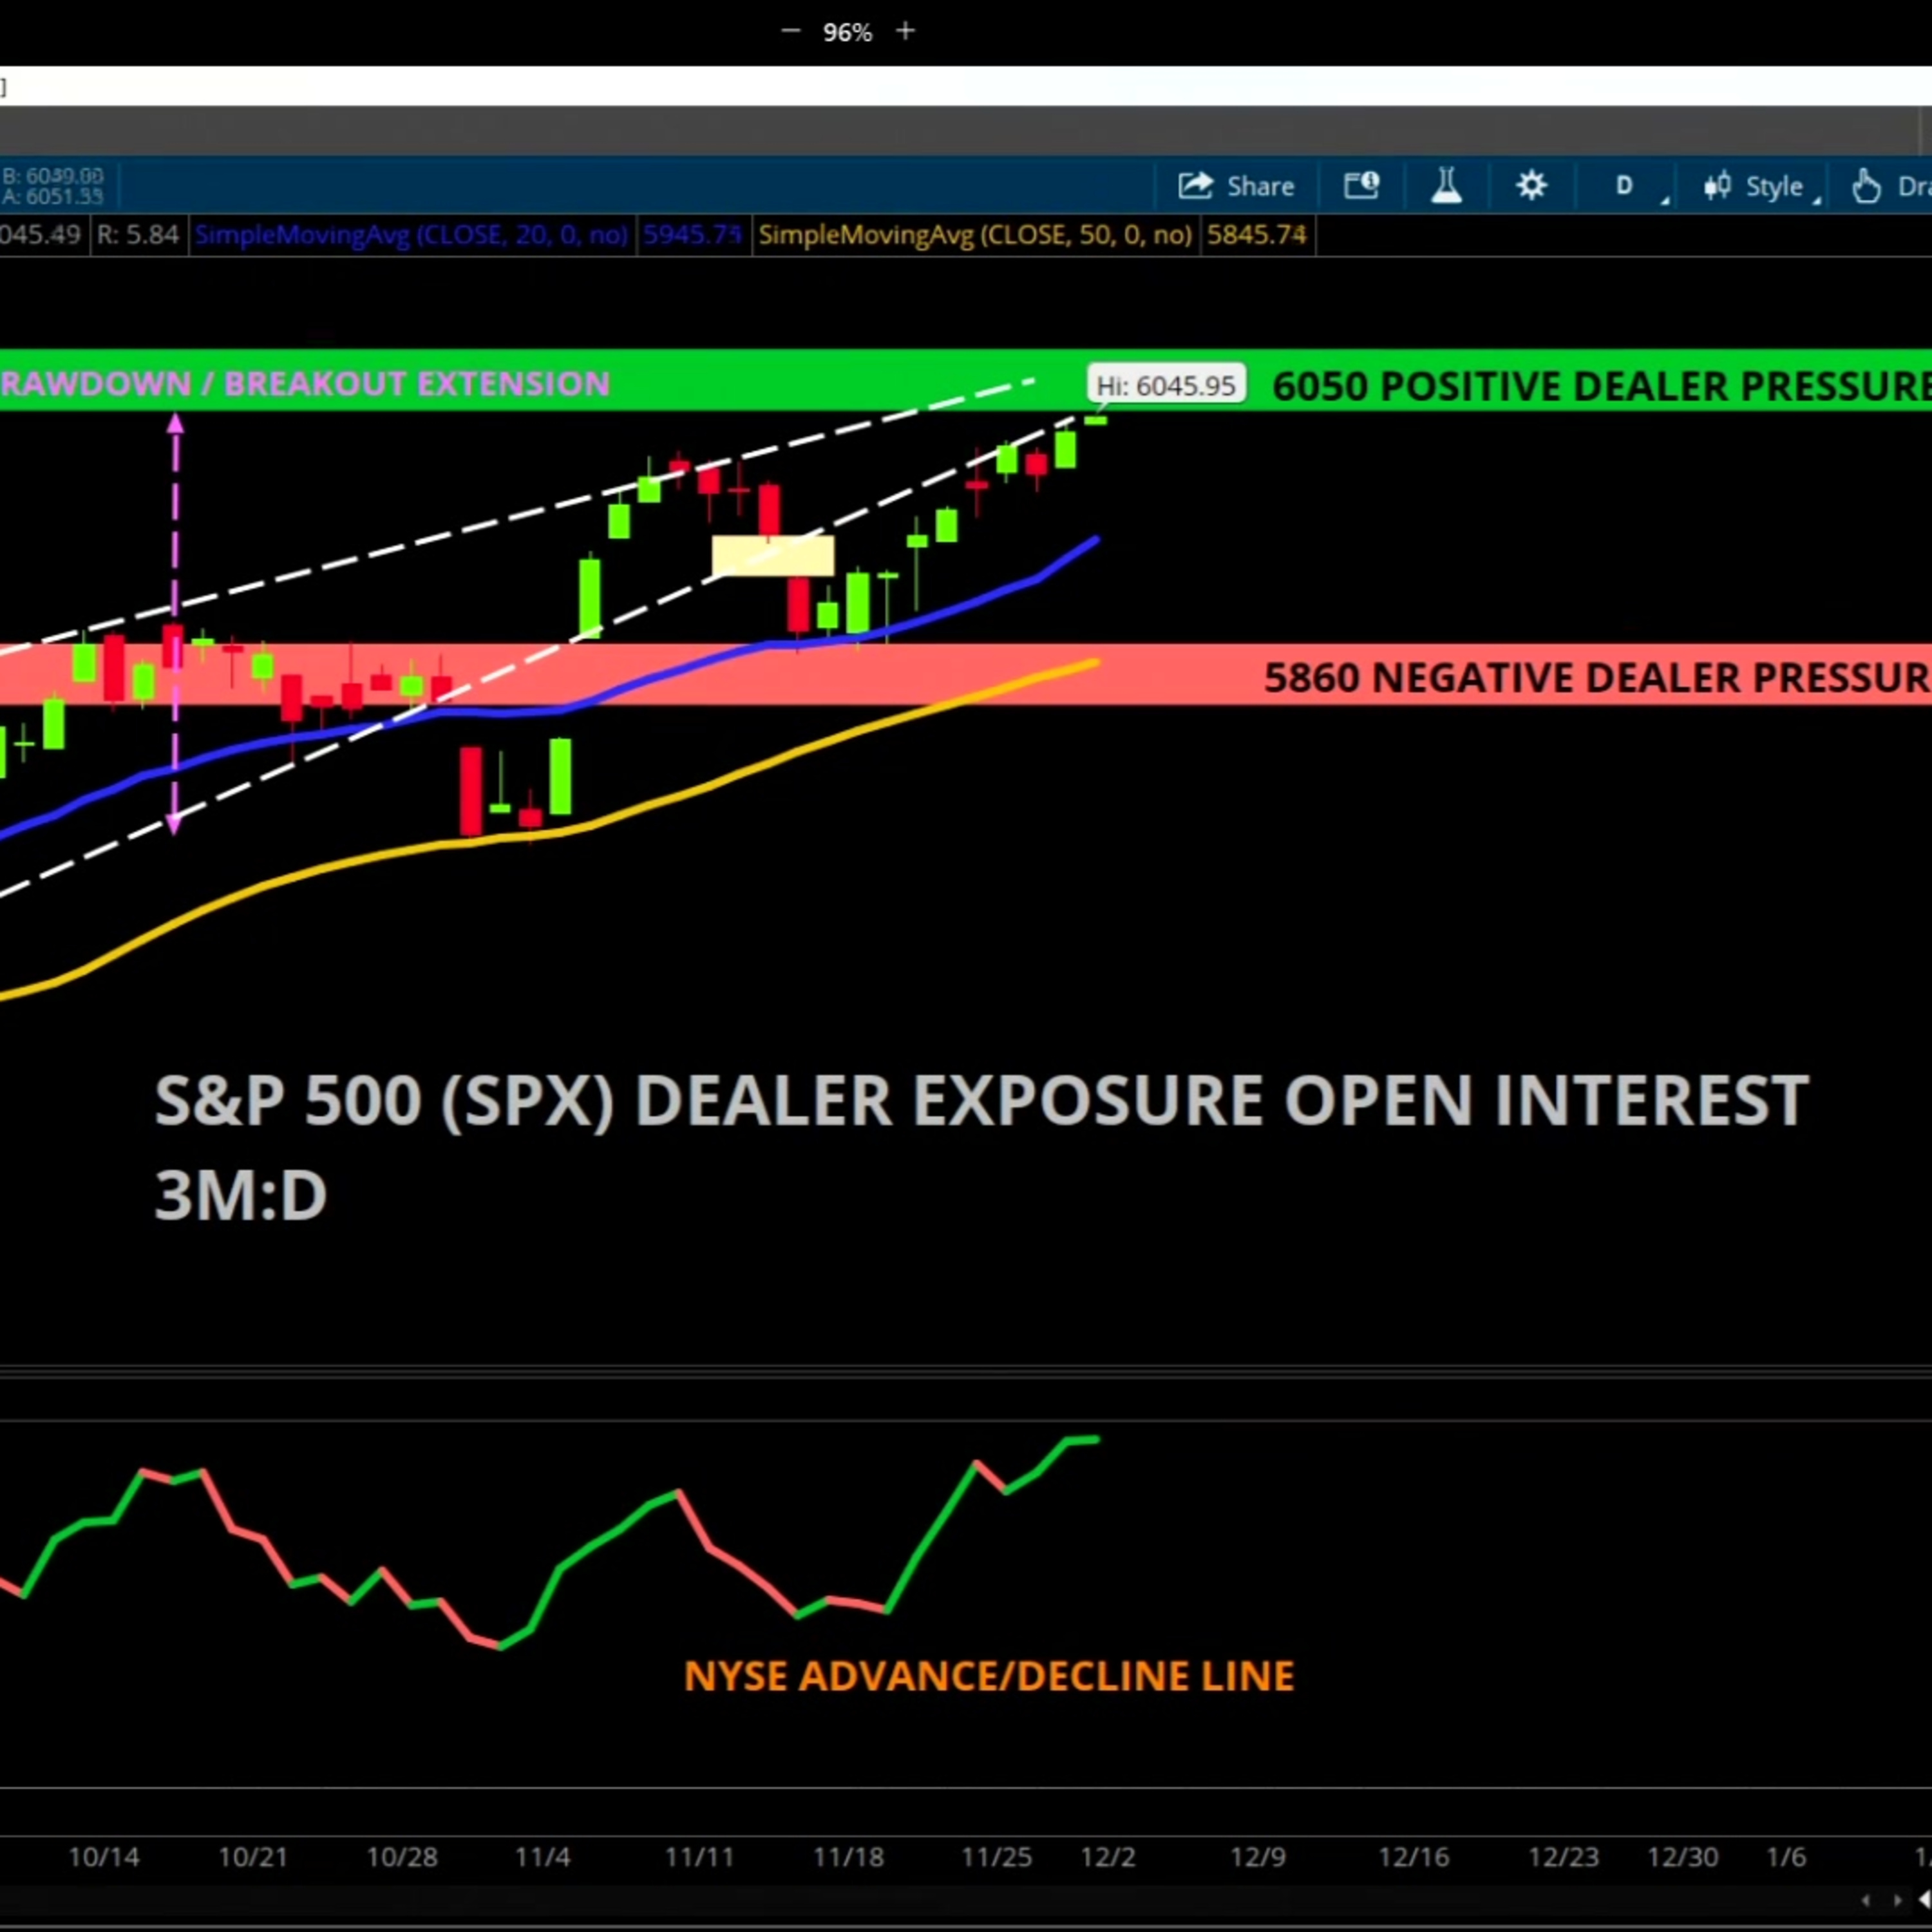Click the SimpleMovingAvg (CLOSE, 20, 0, no) label
Screen dimensions: 1932x1932
411,235
